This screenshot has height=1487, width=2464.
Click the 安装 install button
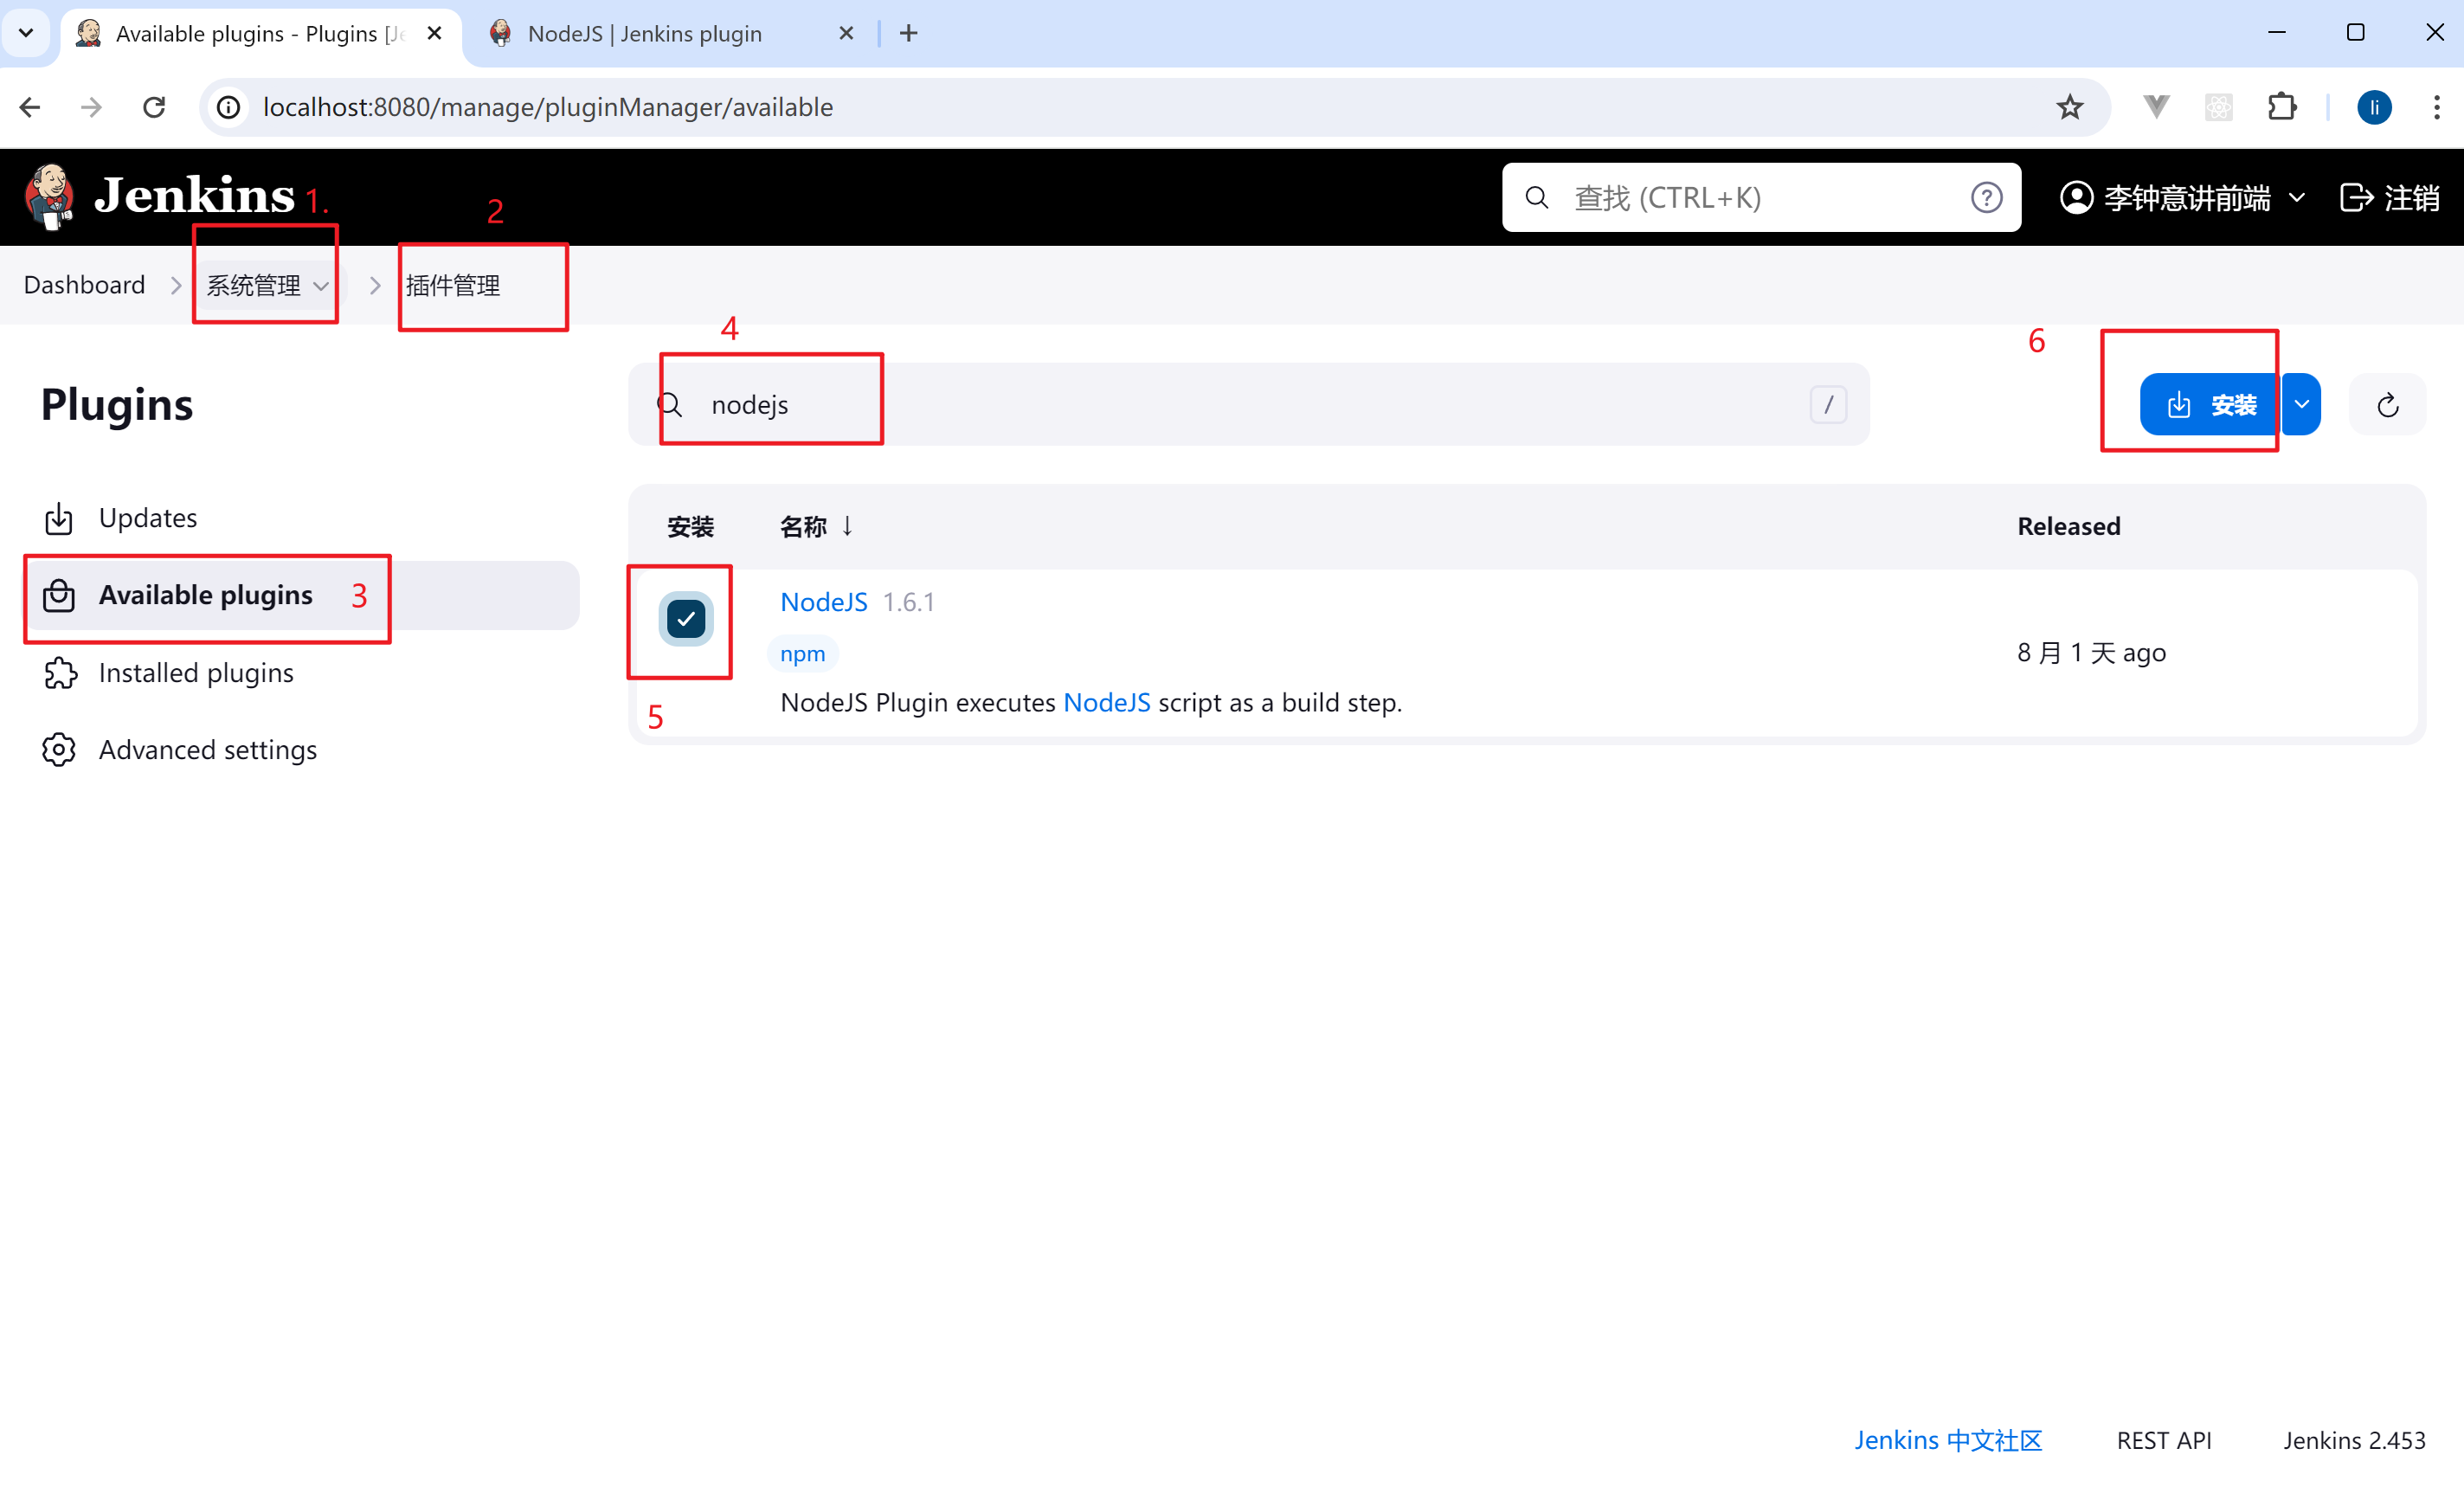click(2209, 404)
